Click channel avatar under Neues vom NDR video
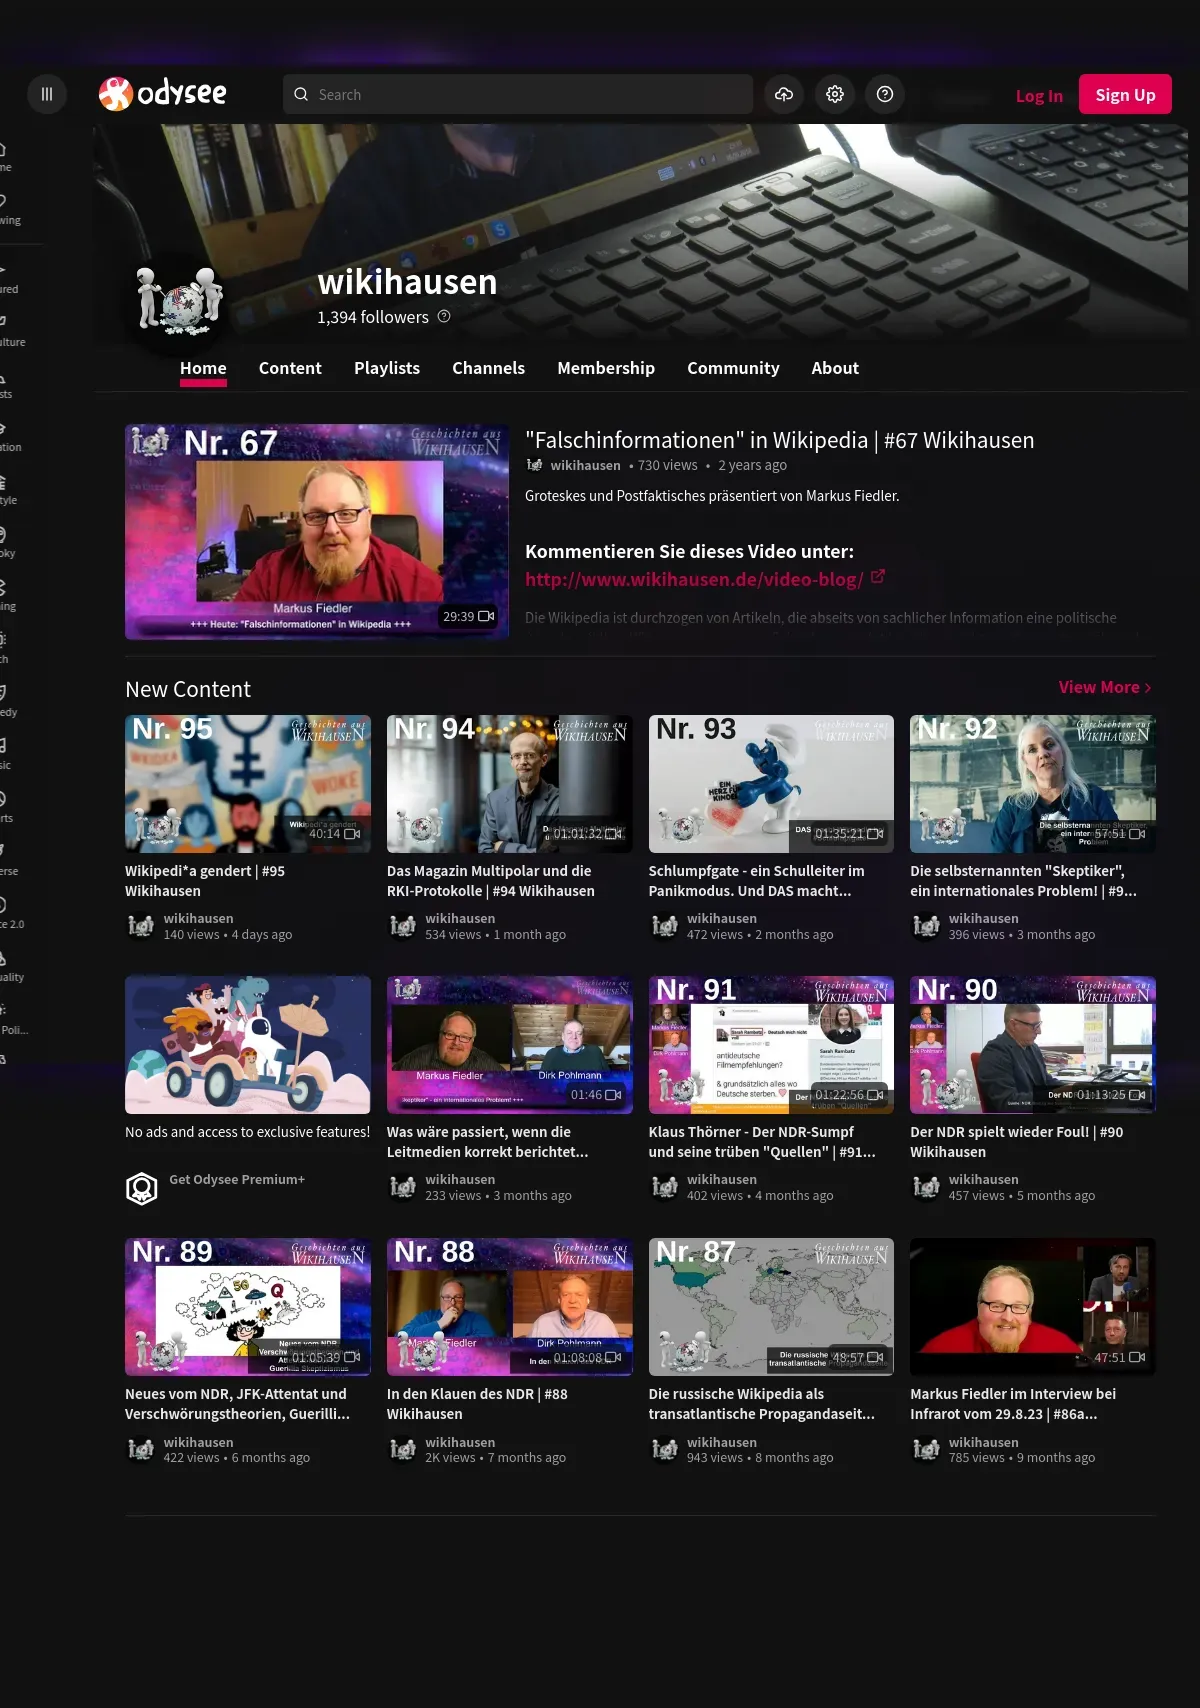1200x1708 pixels. click(x=141, y=1449)
